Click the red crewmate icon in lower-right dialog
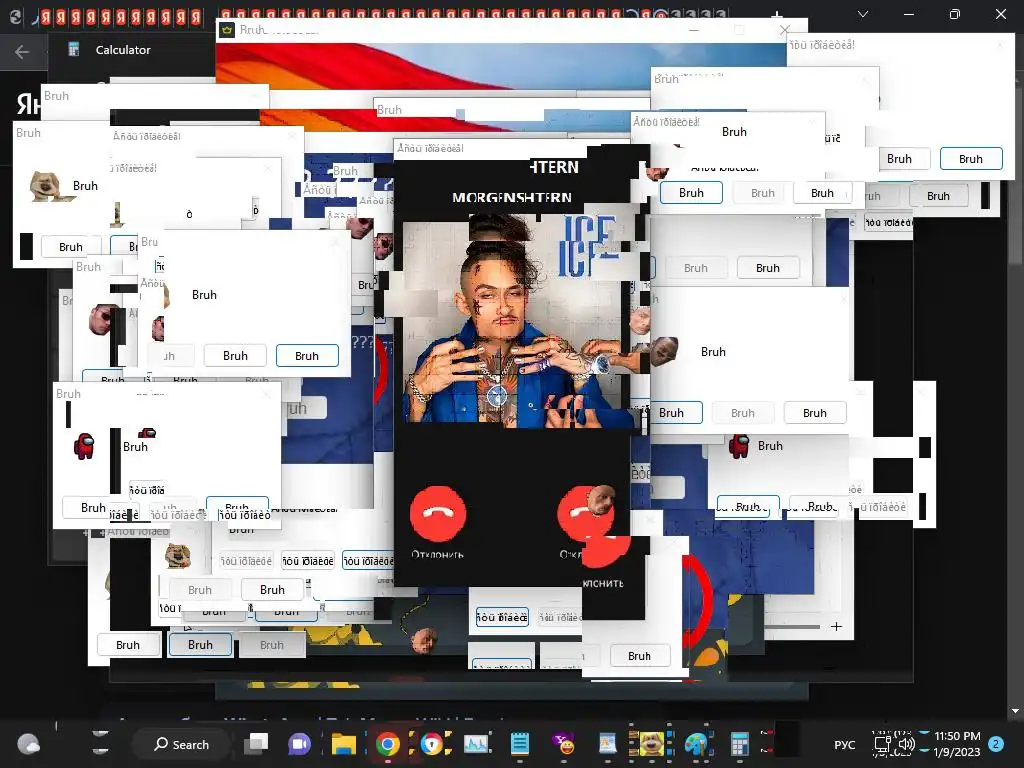 click(x=739, y=446)
